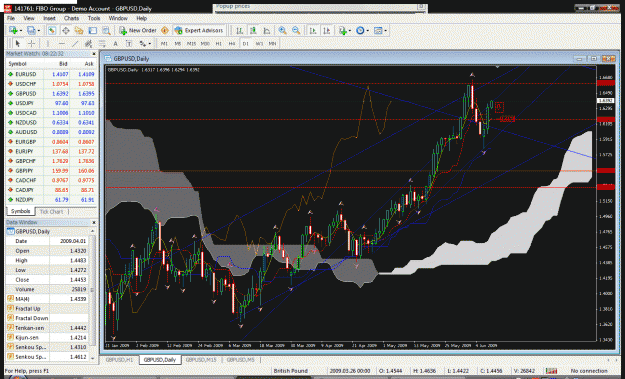Click the New Order button

pos(138,30)
